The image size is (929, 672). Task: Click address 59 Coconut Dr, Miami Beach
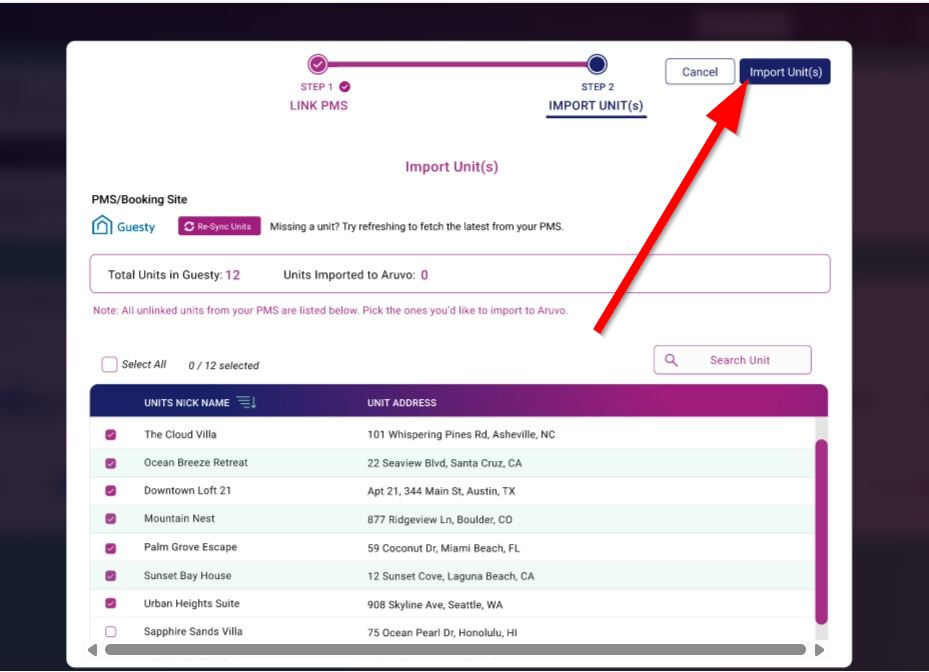coord(443,548)
